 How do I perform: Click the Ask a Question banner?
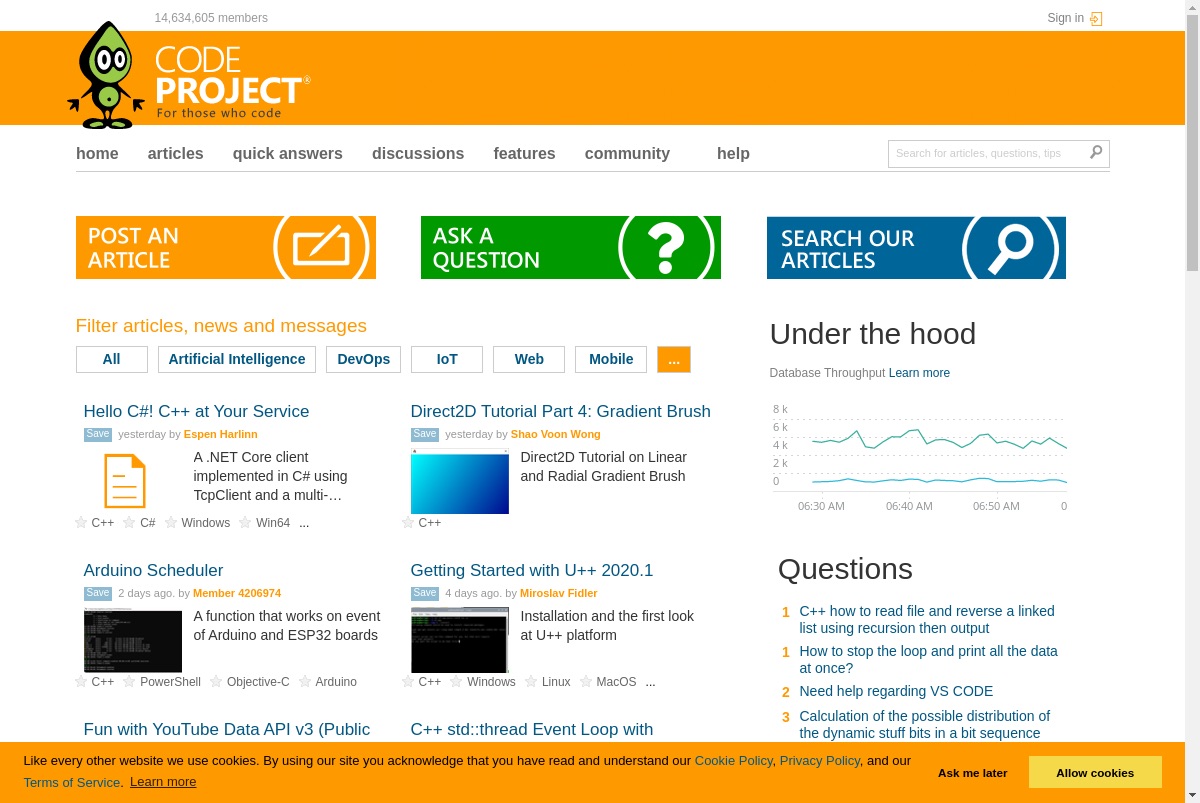[571, 247]
